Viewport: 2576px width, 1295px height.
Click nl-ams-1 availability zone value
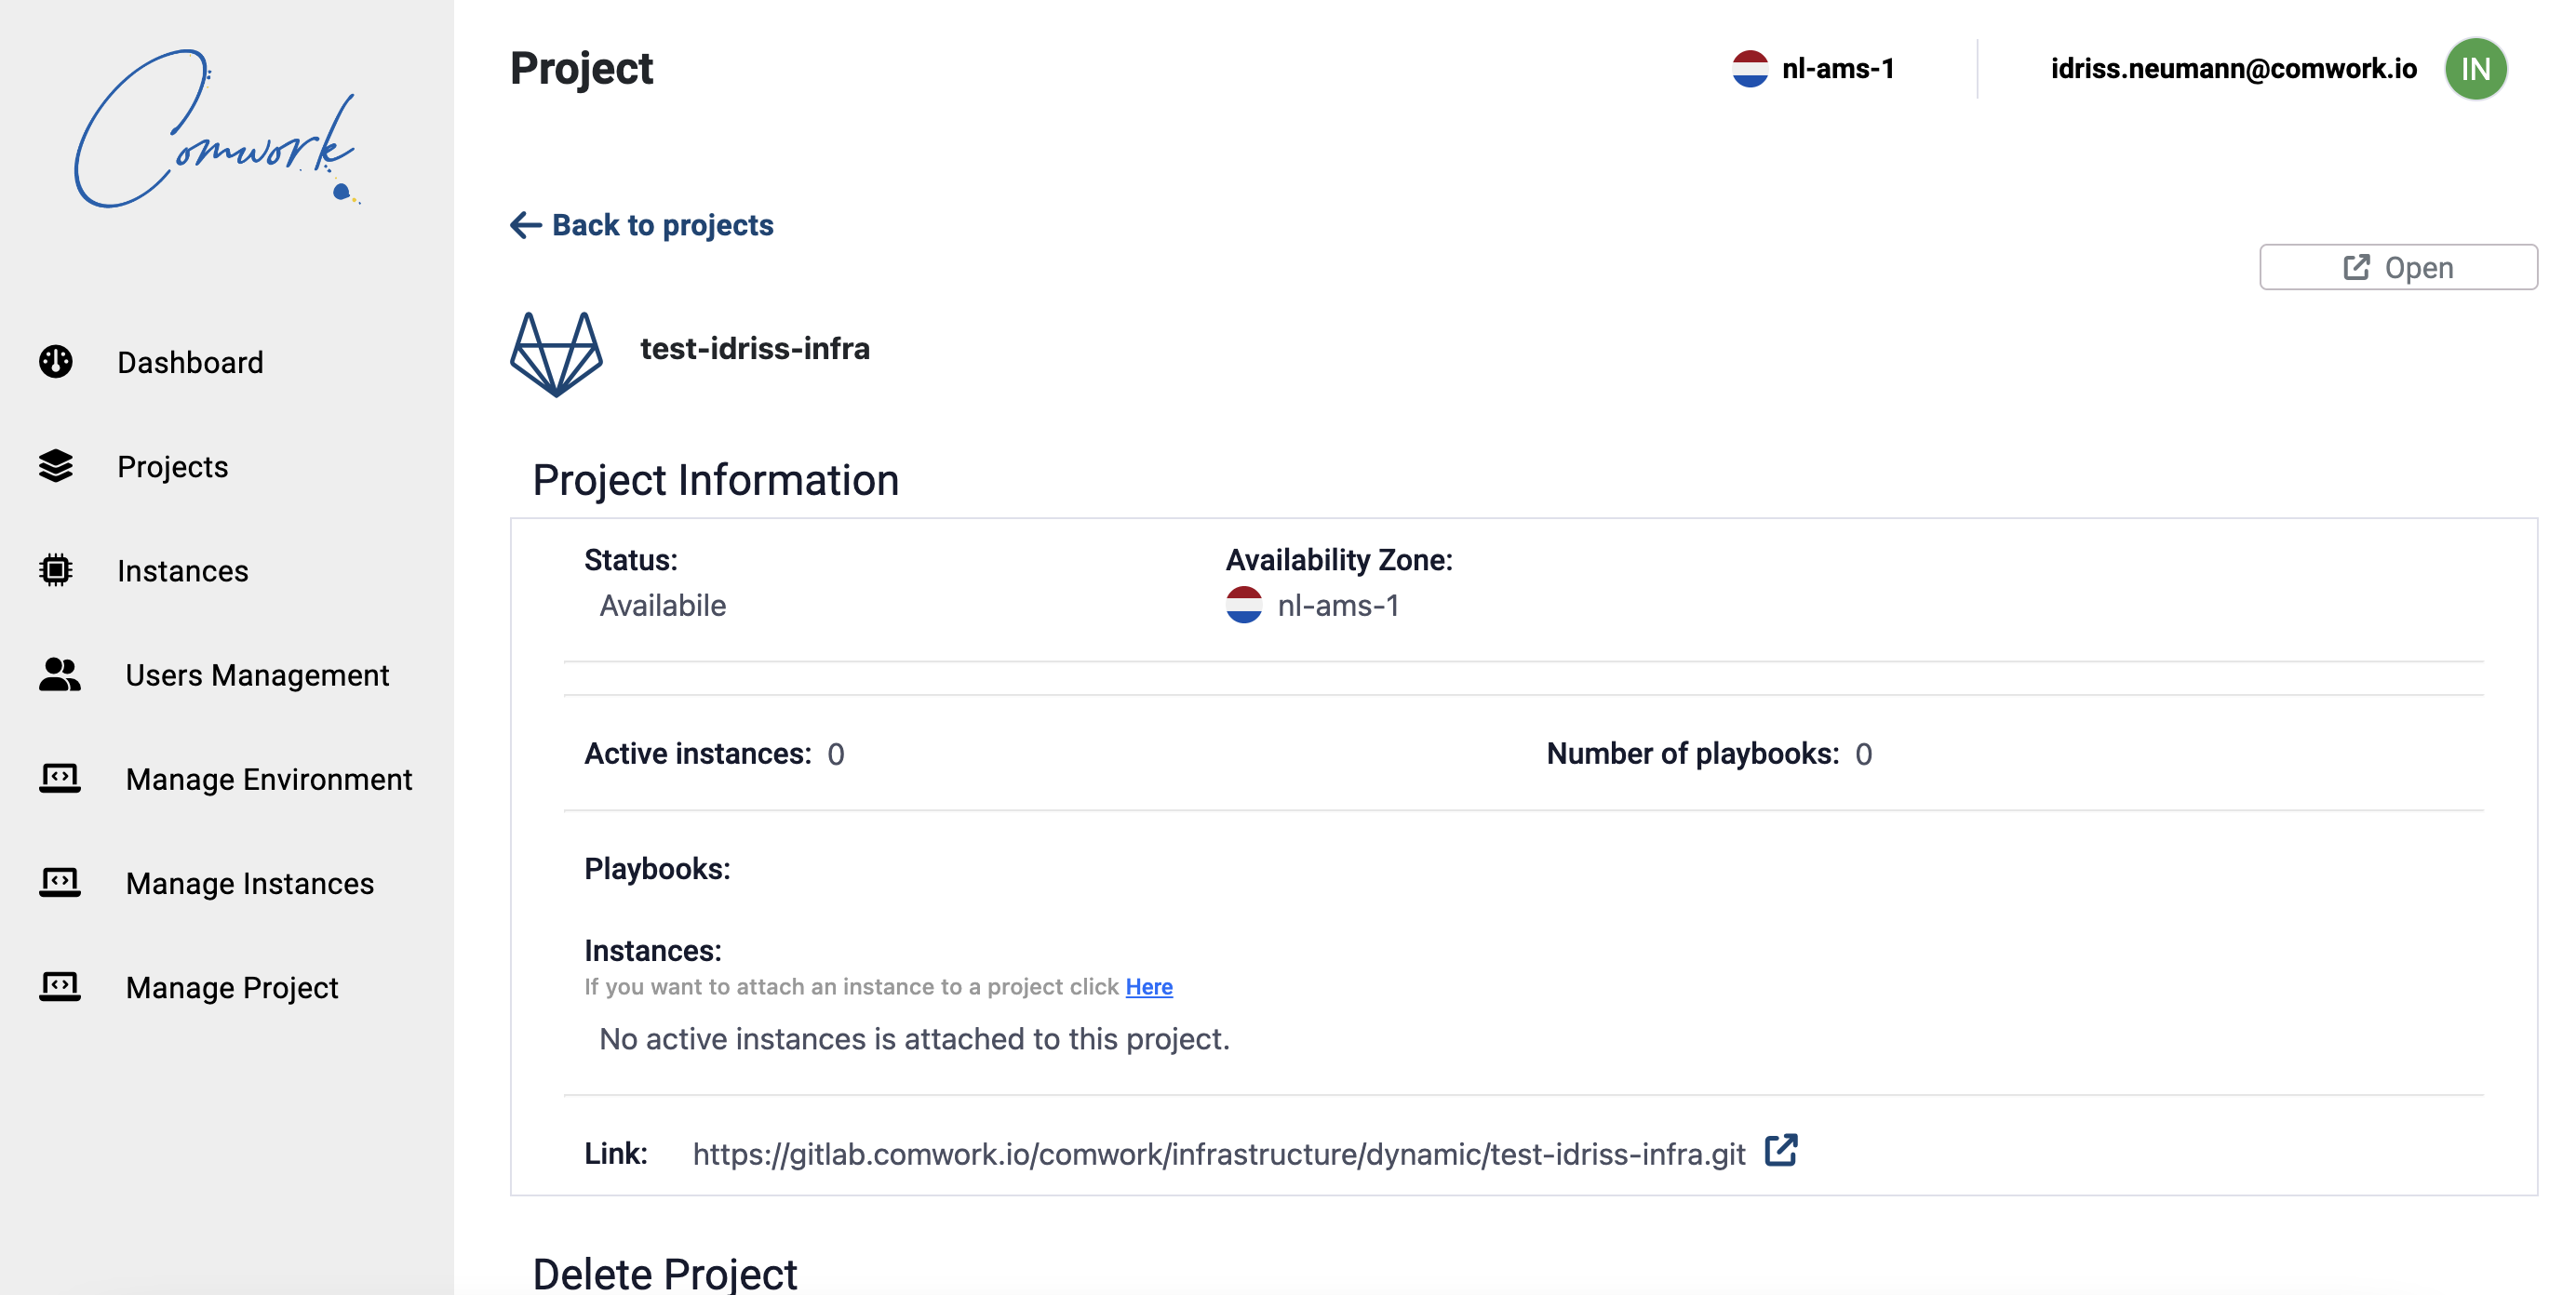coord(1338,606)
